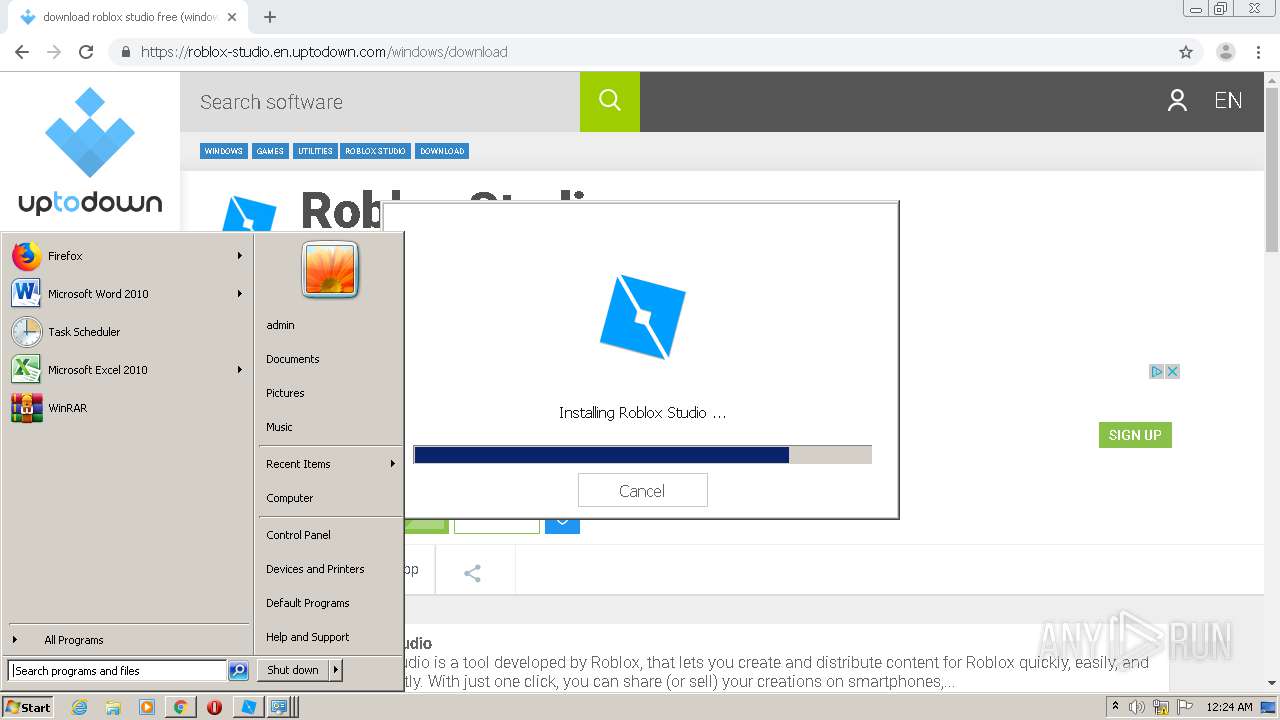Open Opera from the taskbar
Image resolution: width=1280 pixels, height=720 pixels.
point(214,707)
